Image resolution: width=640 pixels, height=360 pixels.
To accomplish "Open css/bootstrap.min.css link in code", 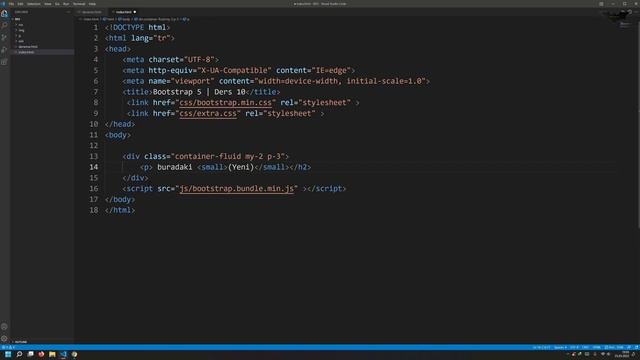I will click(225, 103).
